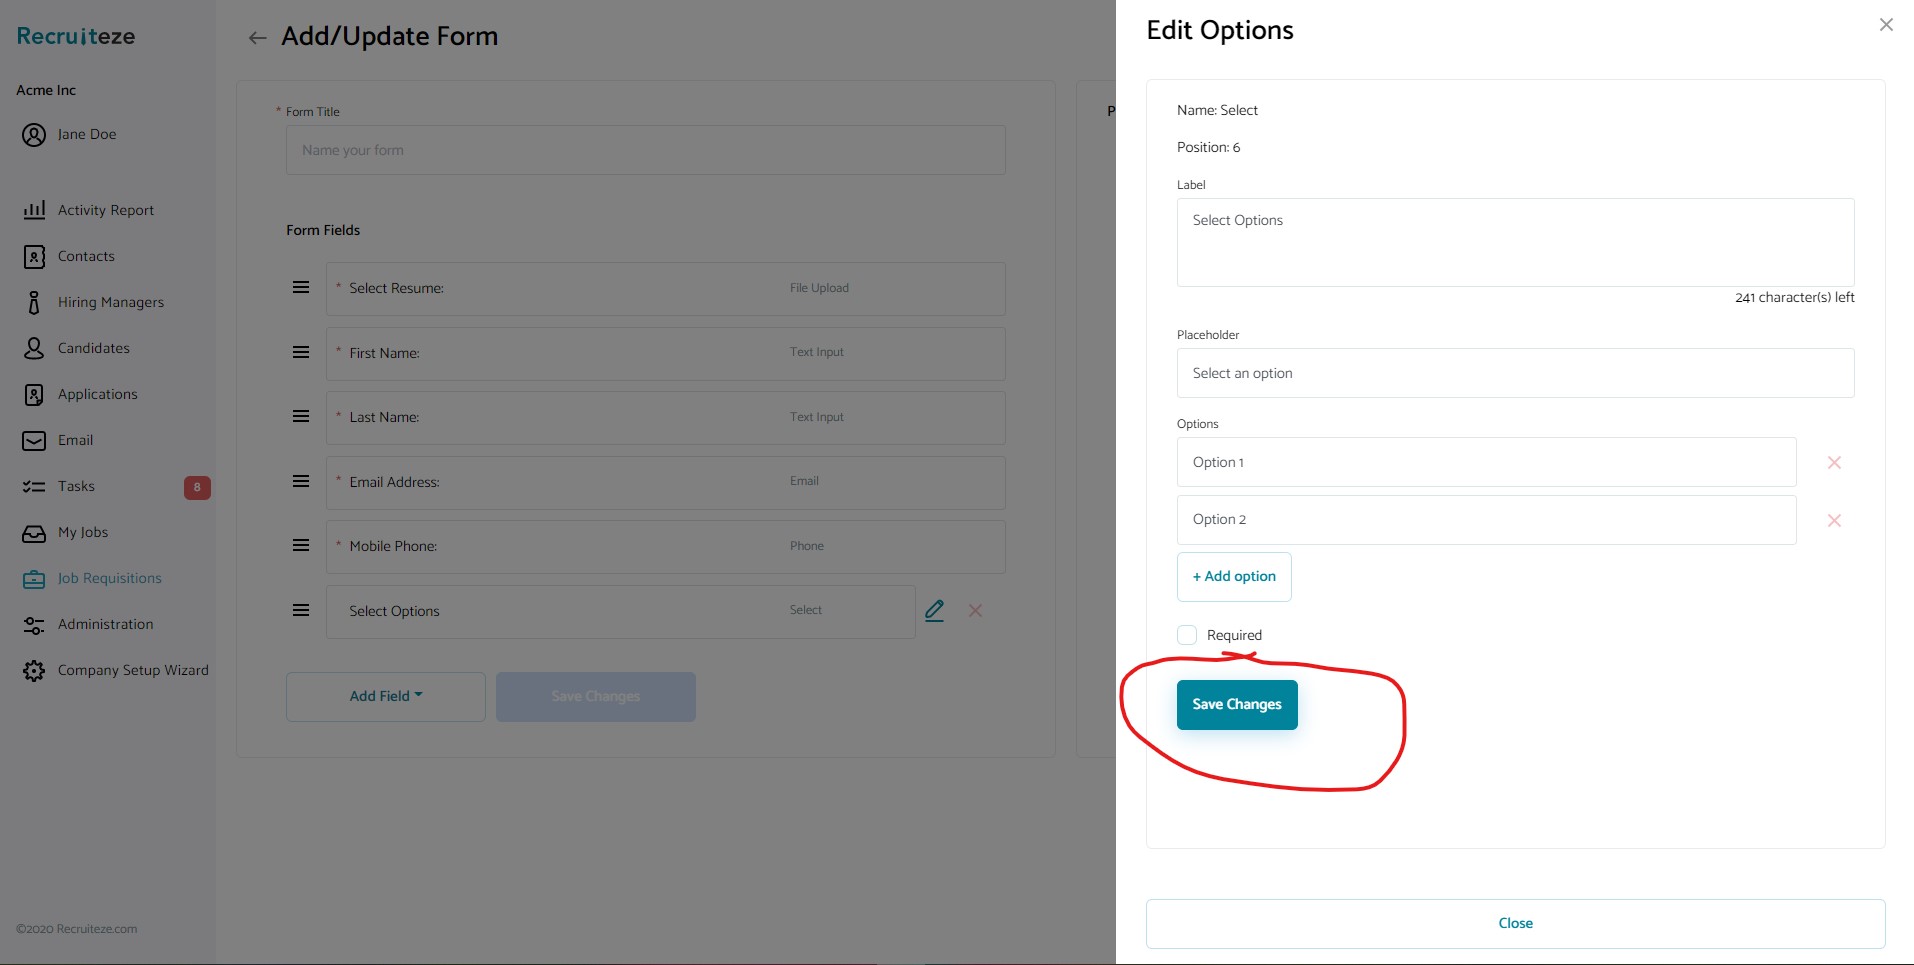Screen dimensions: 1914x965
Task: Click the Email envelope icon
Action: (35, 441)
